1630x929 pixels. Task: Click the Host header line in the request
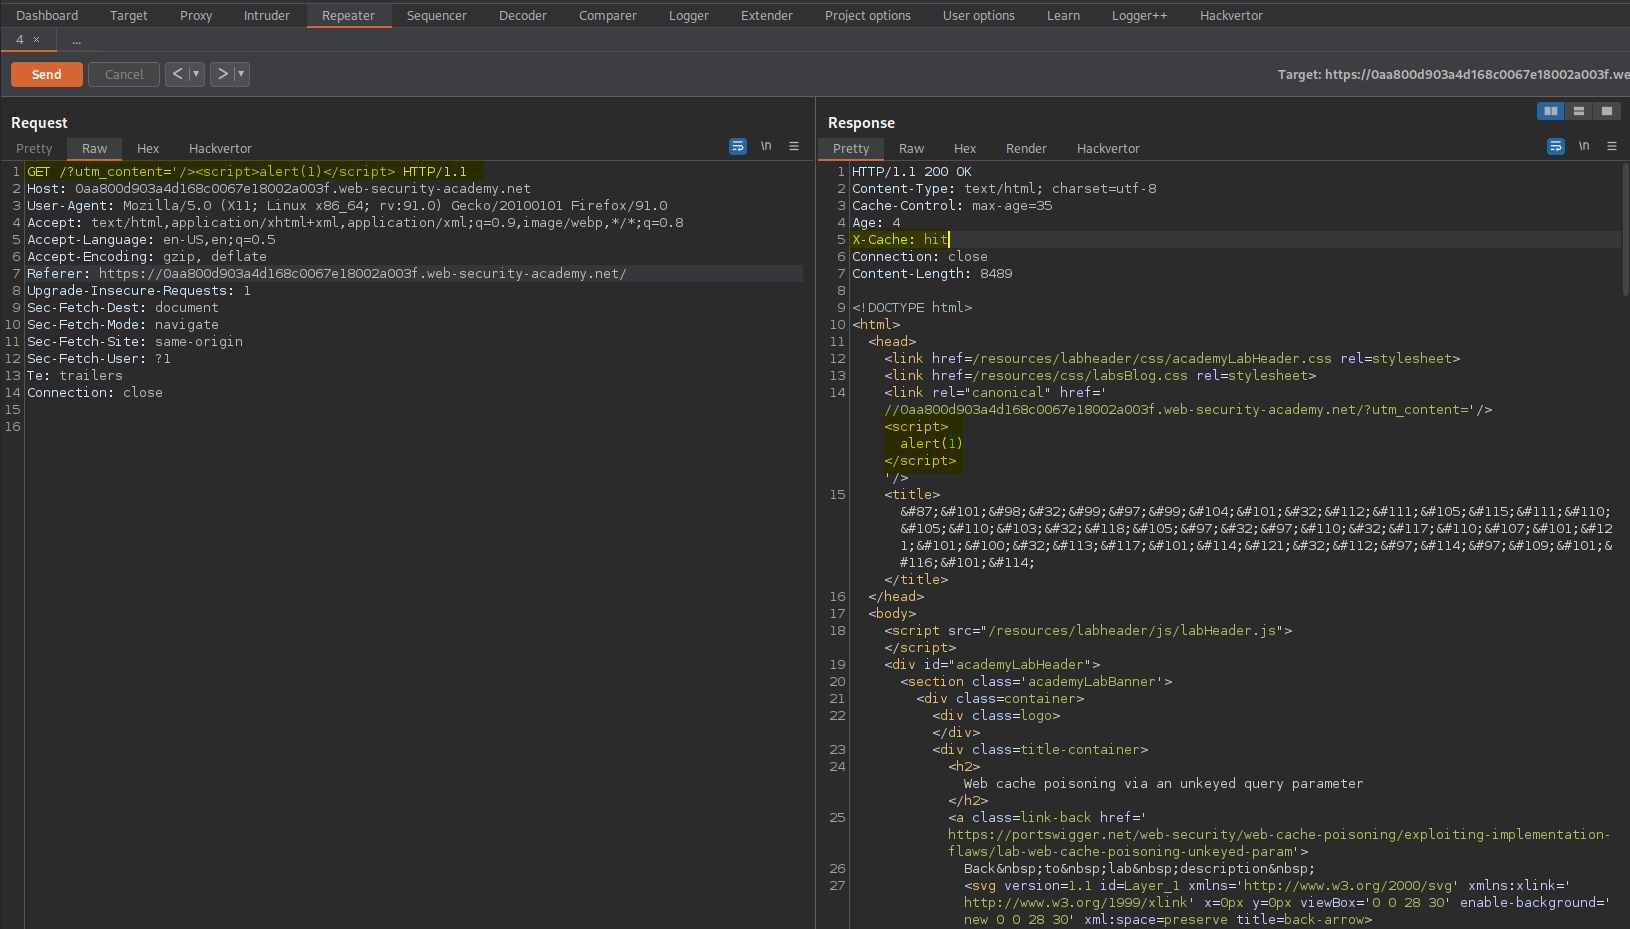point(279,189)
